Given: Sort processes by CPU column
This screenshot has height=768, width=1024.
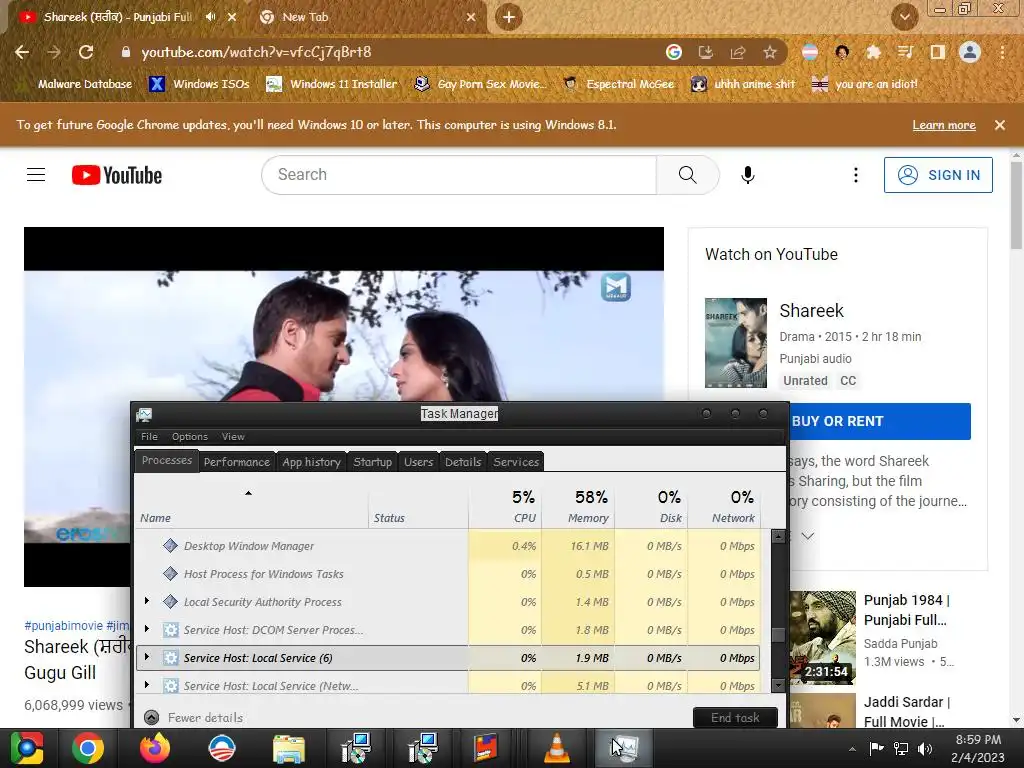Looking at the screenshot, I should click(x=505, y=506).
